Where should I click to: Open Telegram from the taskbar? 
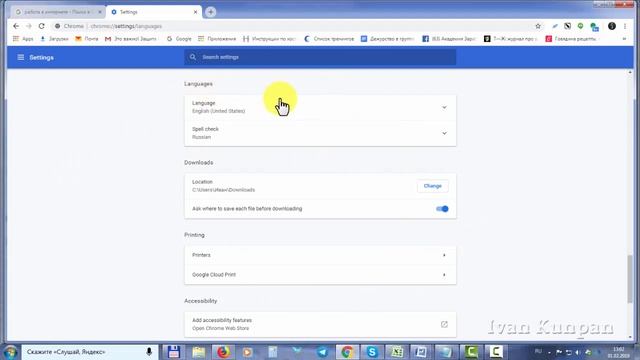pos(322,352)
